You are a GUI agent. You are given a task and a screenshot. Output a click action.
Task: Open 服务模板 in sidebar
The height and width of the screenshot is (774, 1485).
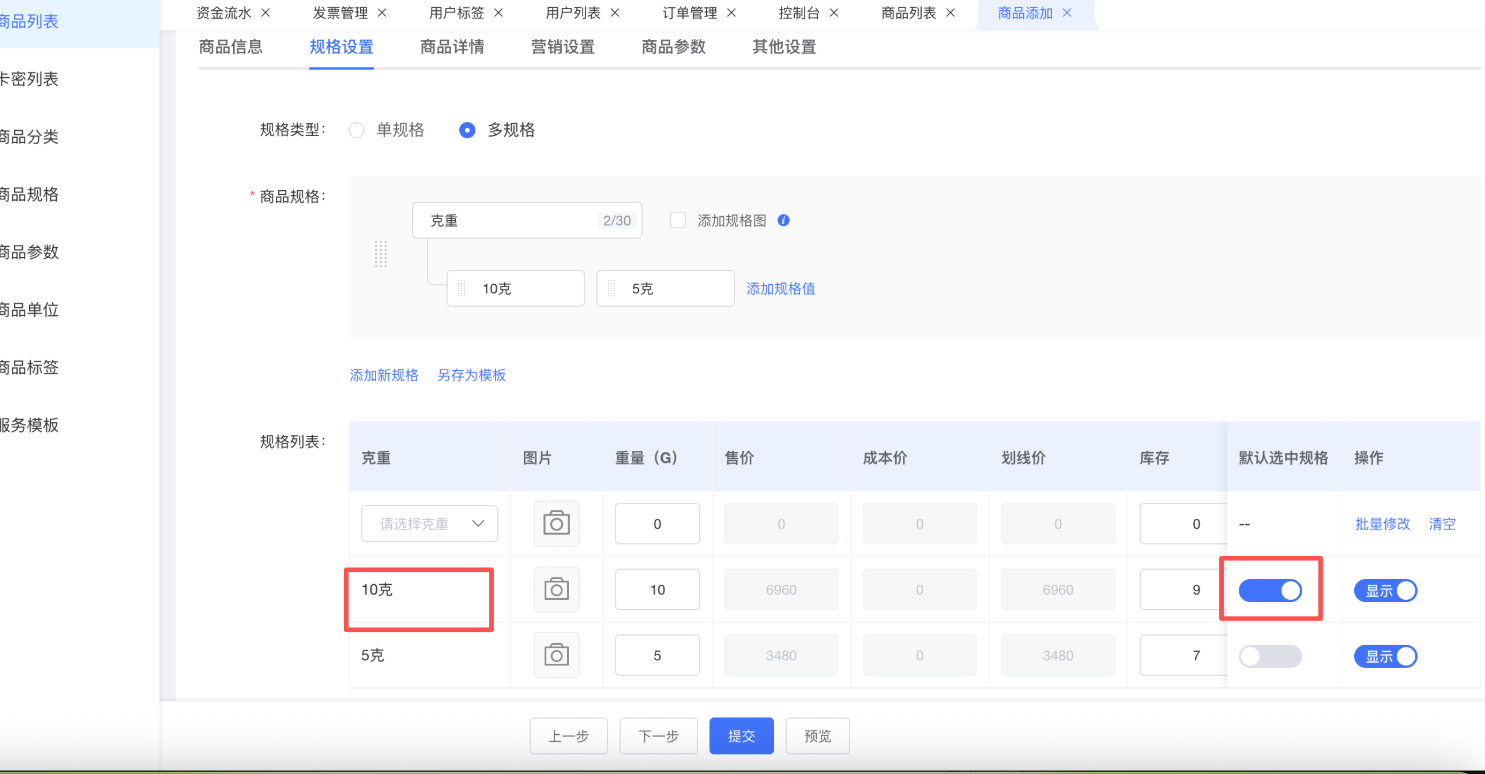pyautogui.click(x=30, y=425)
